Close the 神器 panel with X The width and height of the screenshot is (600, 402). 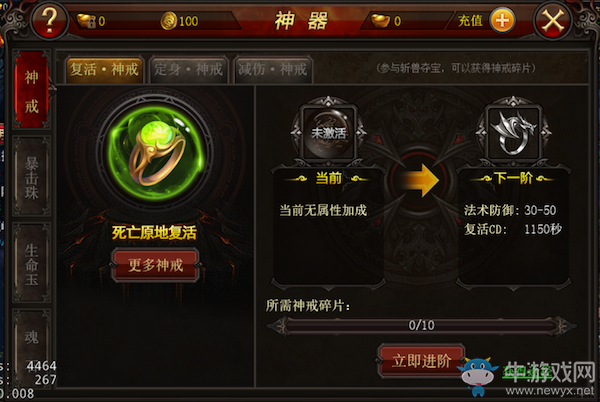click(553, 20)
